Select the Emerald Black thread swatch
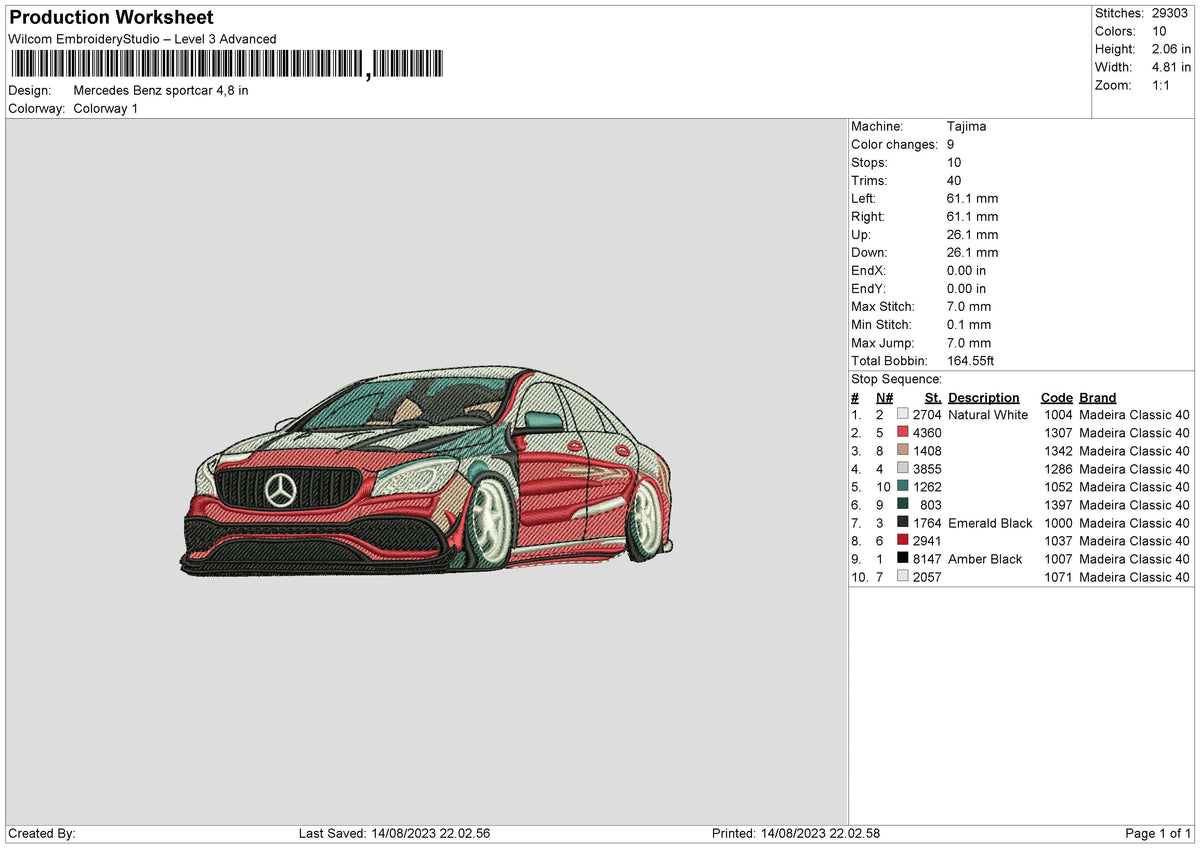The height and width of the screenshot is (848, 1200). pos(901,523)
